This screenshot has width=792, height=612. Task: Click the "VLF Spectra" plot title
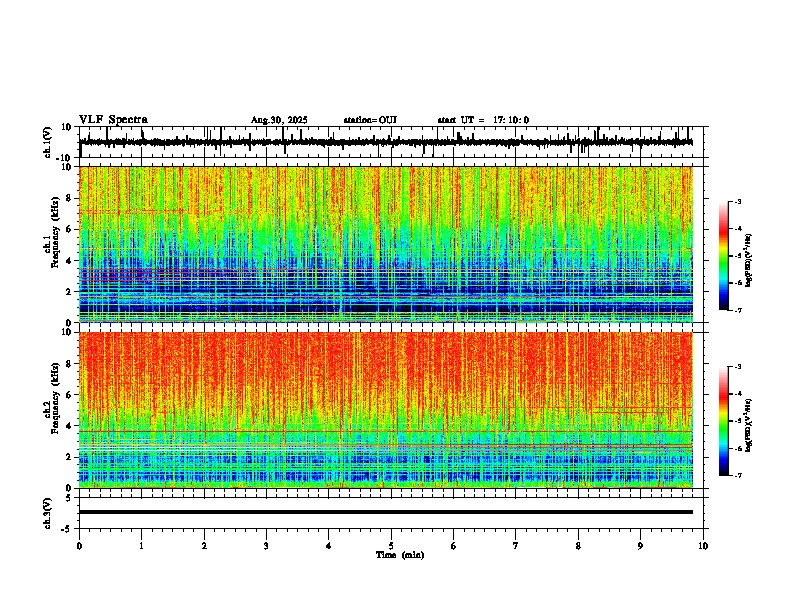113,120
